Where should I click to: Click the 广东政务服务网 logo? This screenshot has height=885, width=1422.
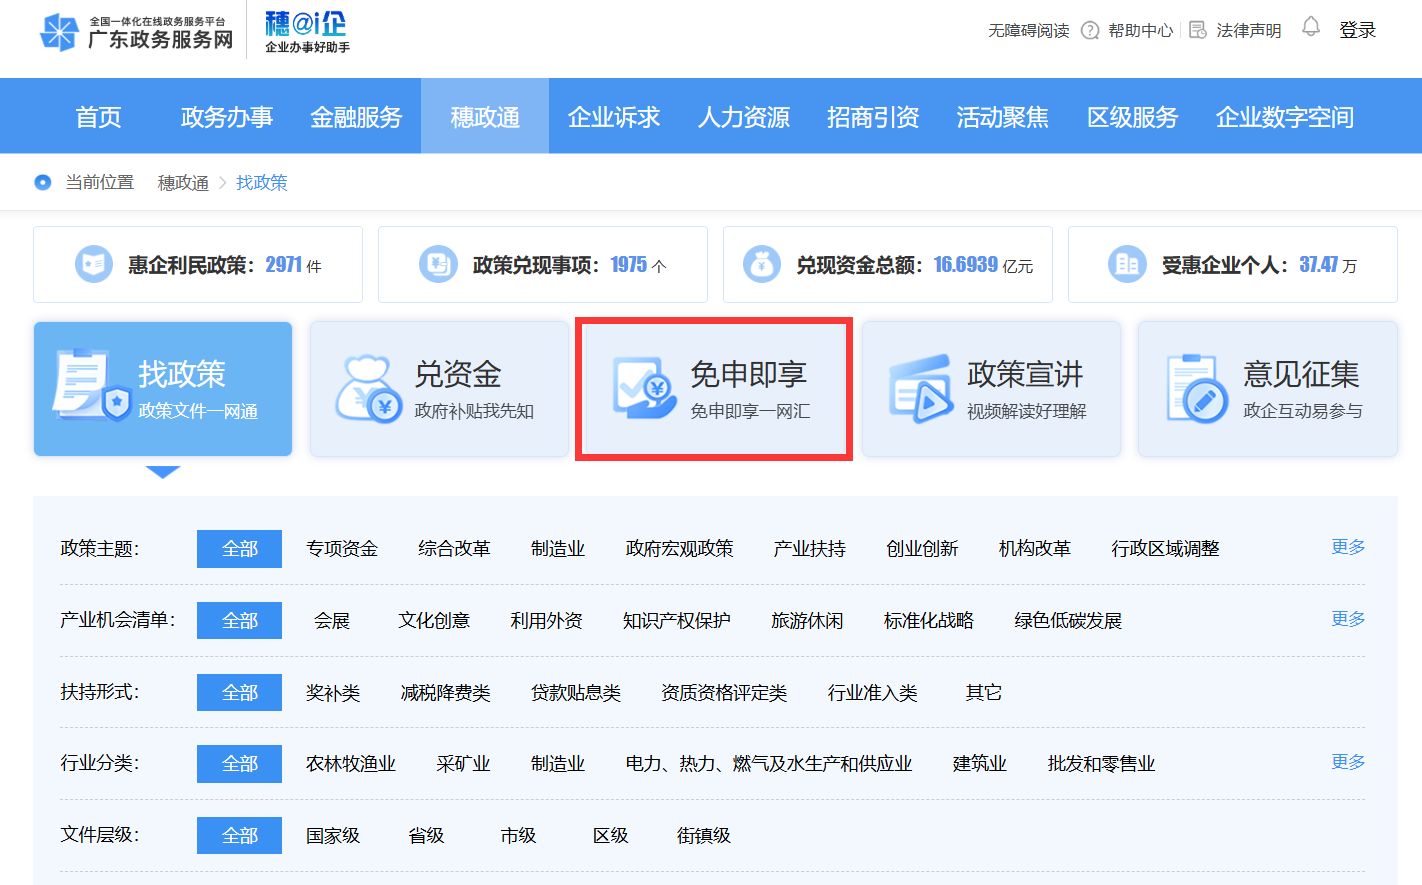136,32
